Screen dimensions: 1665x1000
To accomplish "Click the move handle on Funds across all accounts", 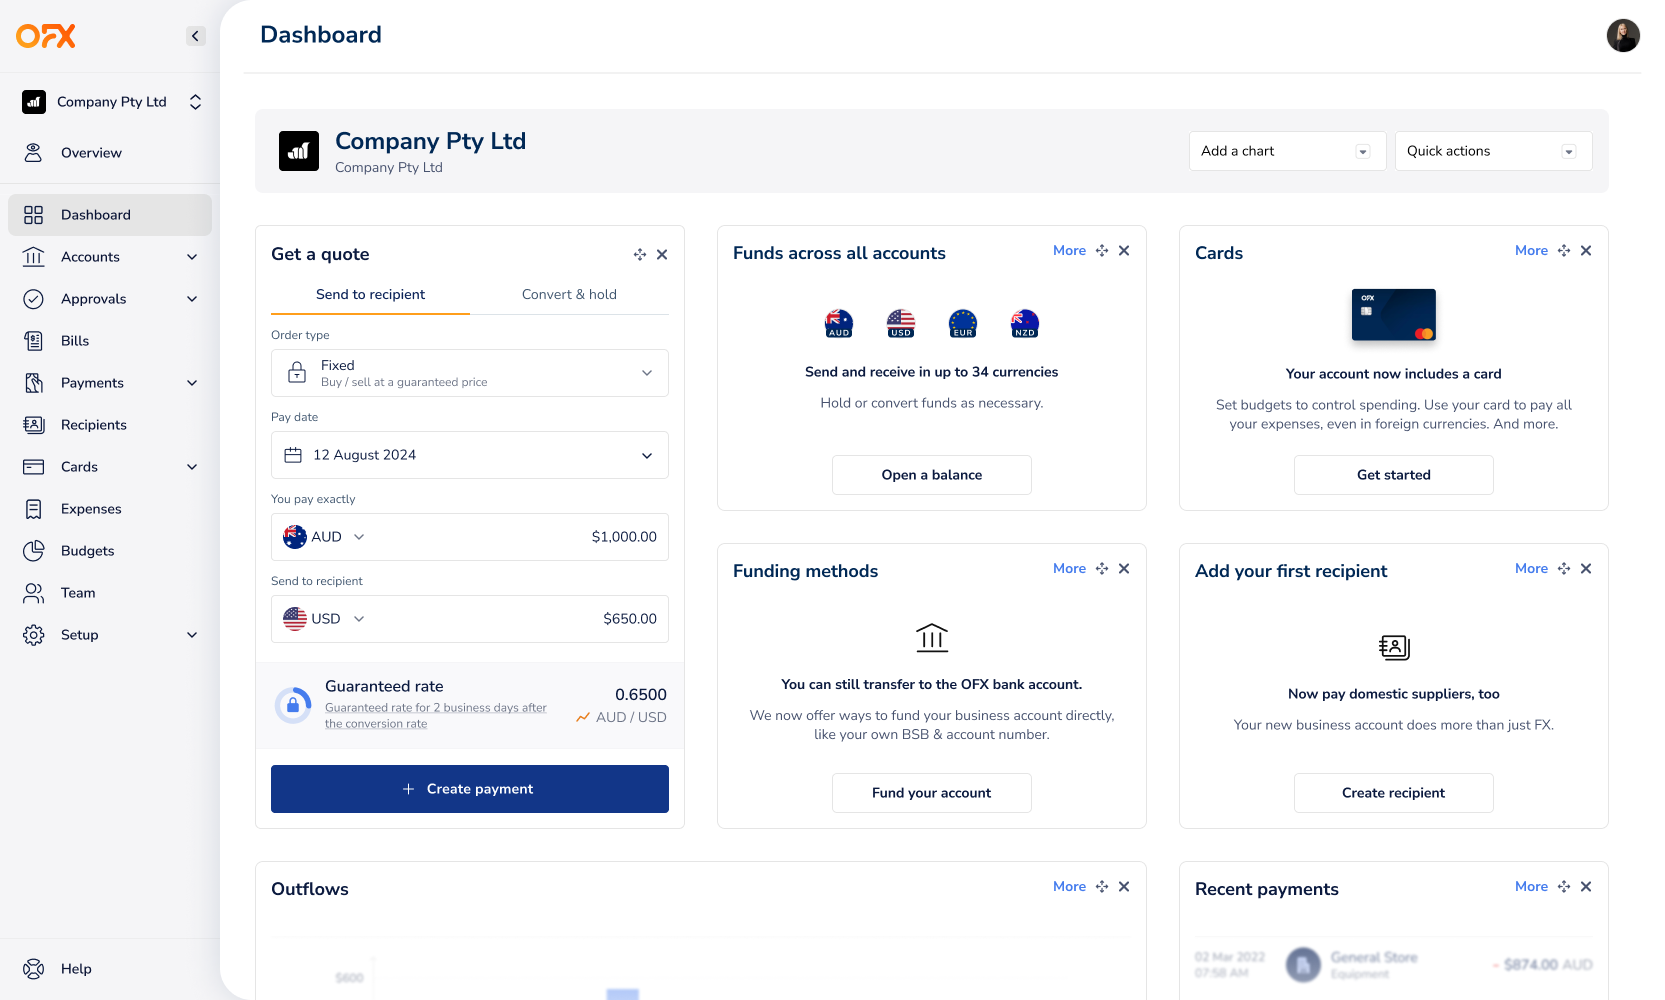I will (x=1102, y=250).
